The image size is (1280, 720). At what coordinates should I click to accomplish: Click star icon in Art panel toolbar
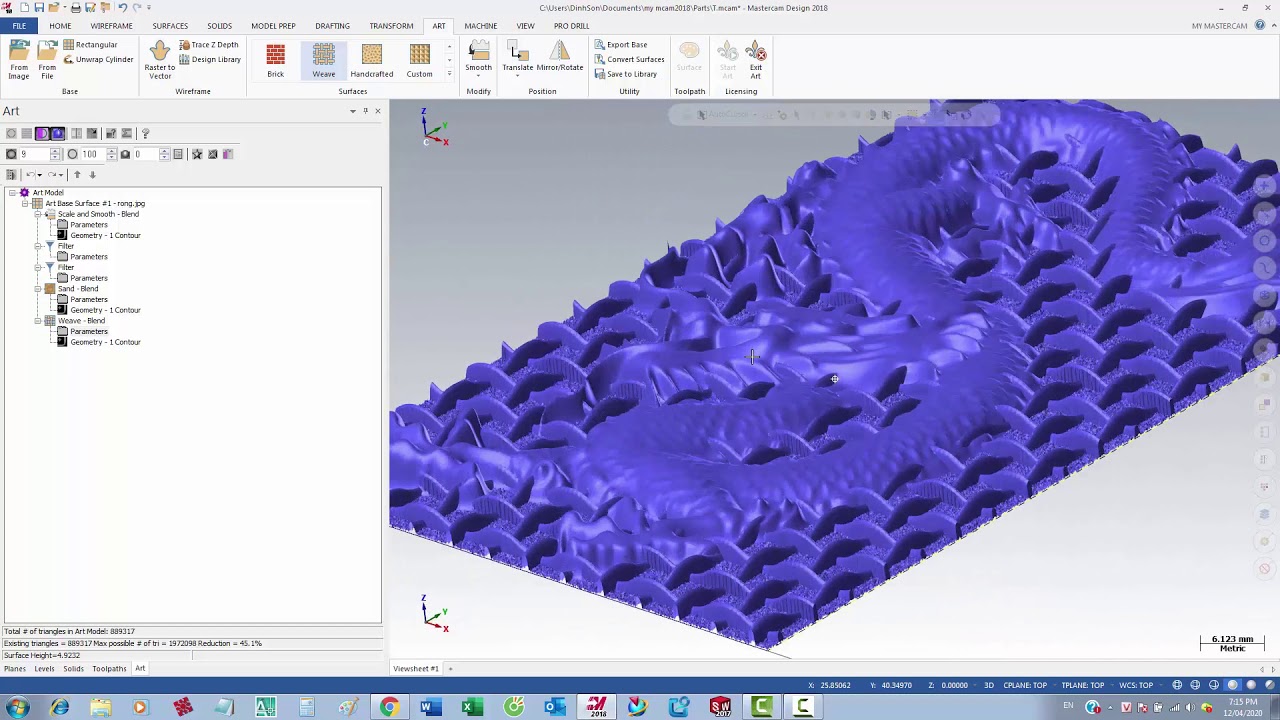click(x=197, y=154)
